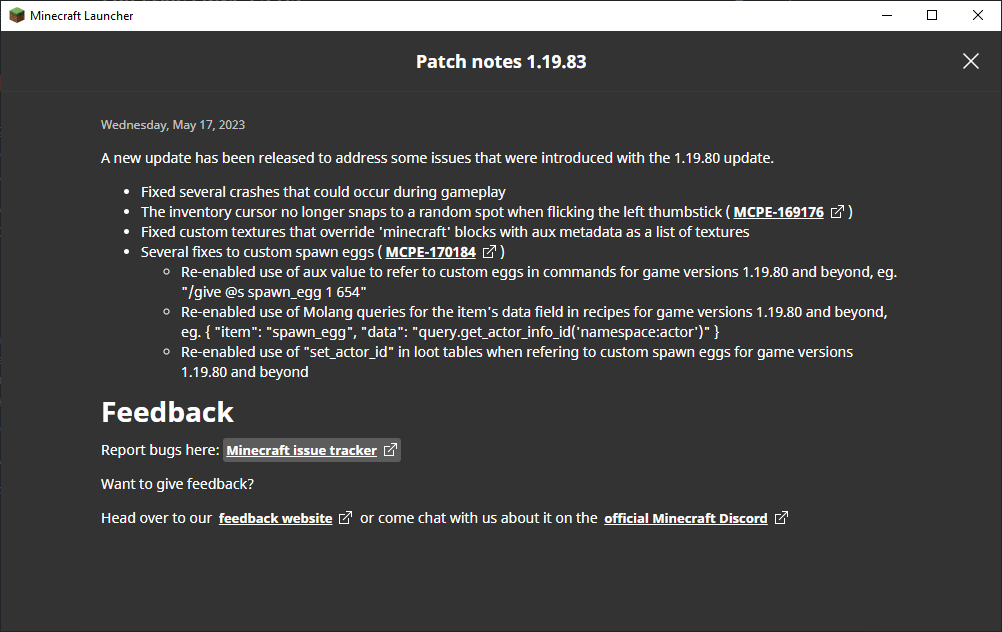1002x632 pixels.
Task: Open the official Minecraft Discord link
Action: [685, 518]
